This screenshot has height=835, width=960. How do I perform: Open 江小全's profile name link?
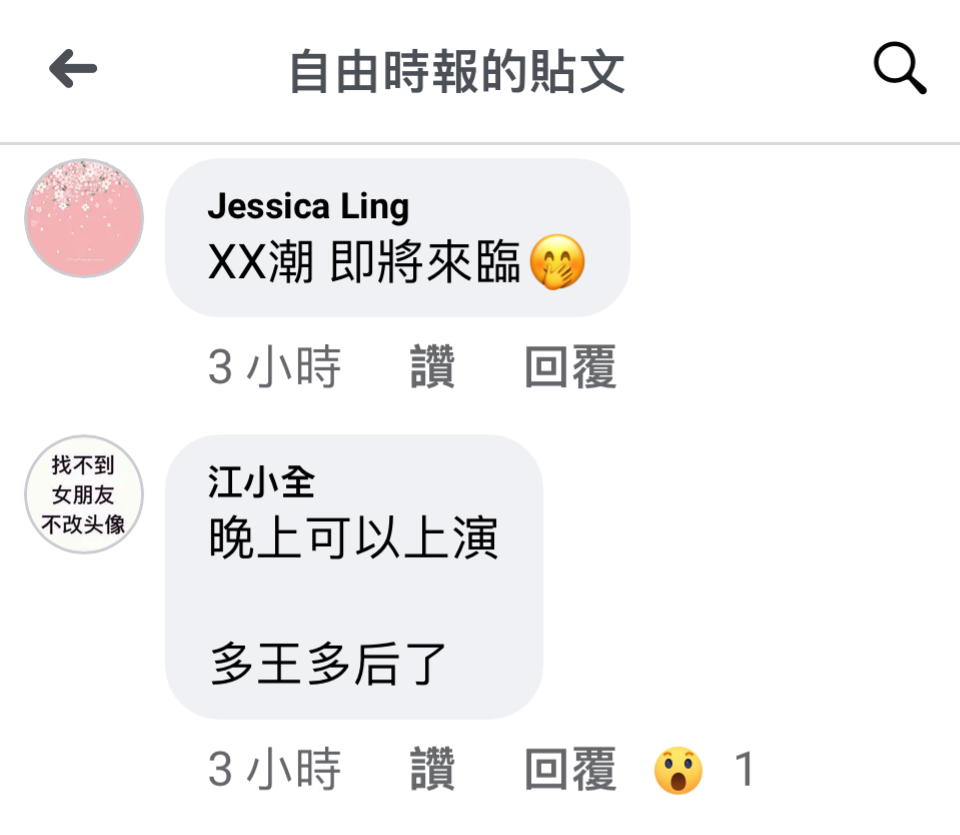click(x=261, y=482)
